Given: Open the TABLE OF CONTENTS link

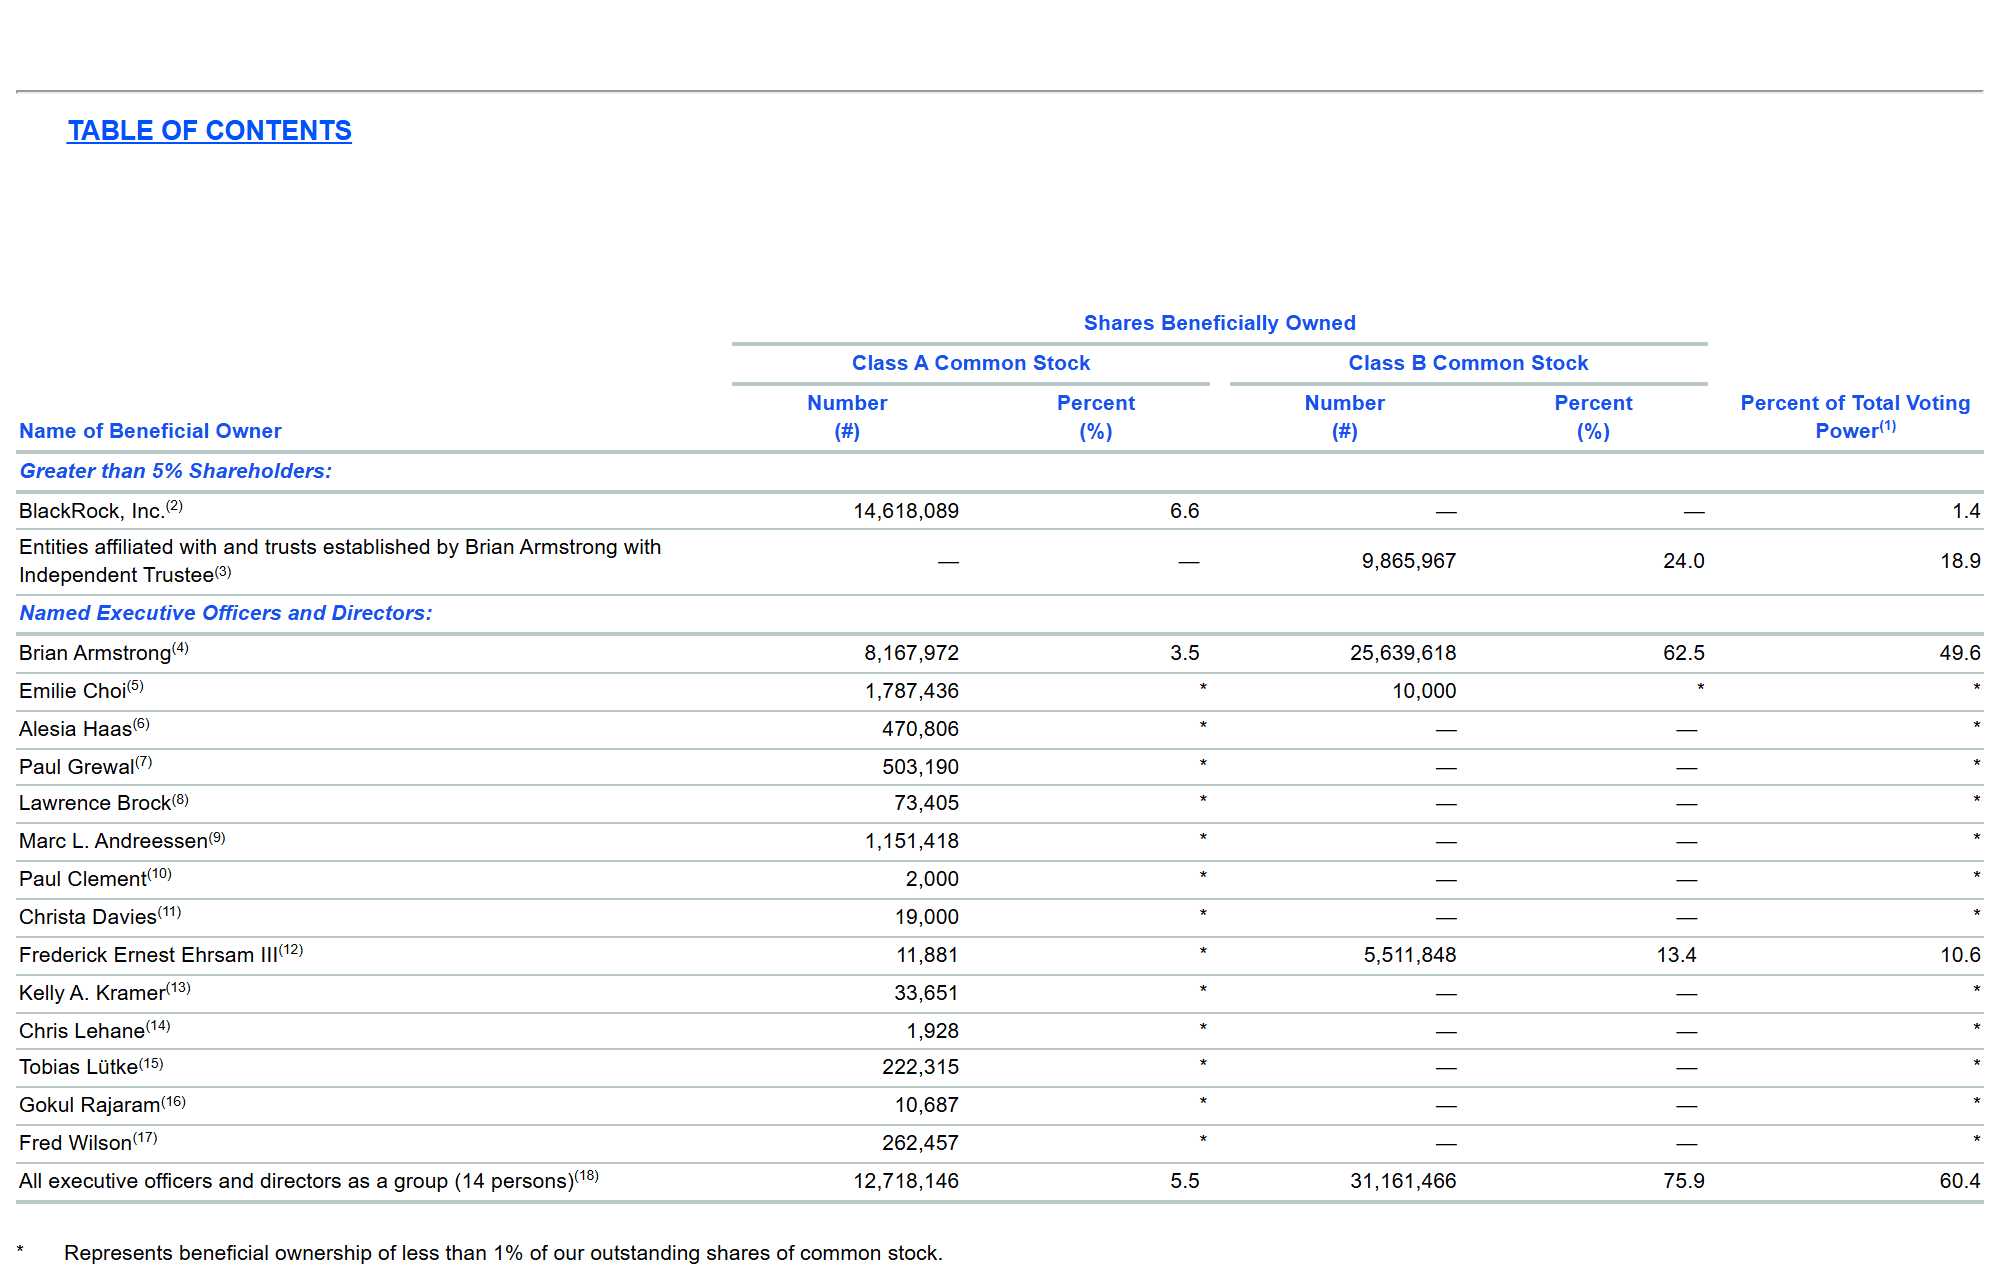Looking at the screenshot, I should 209,131.
